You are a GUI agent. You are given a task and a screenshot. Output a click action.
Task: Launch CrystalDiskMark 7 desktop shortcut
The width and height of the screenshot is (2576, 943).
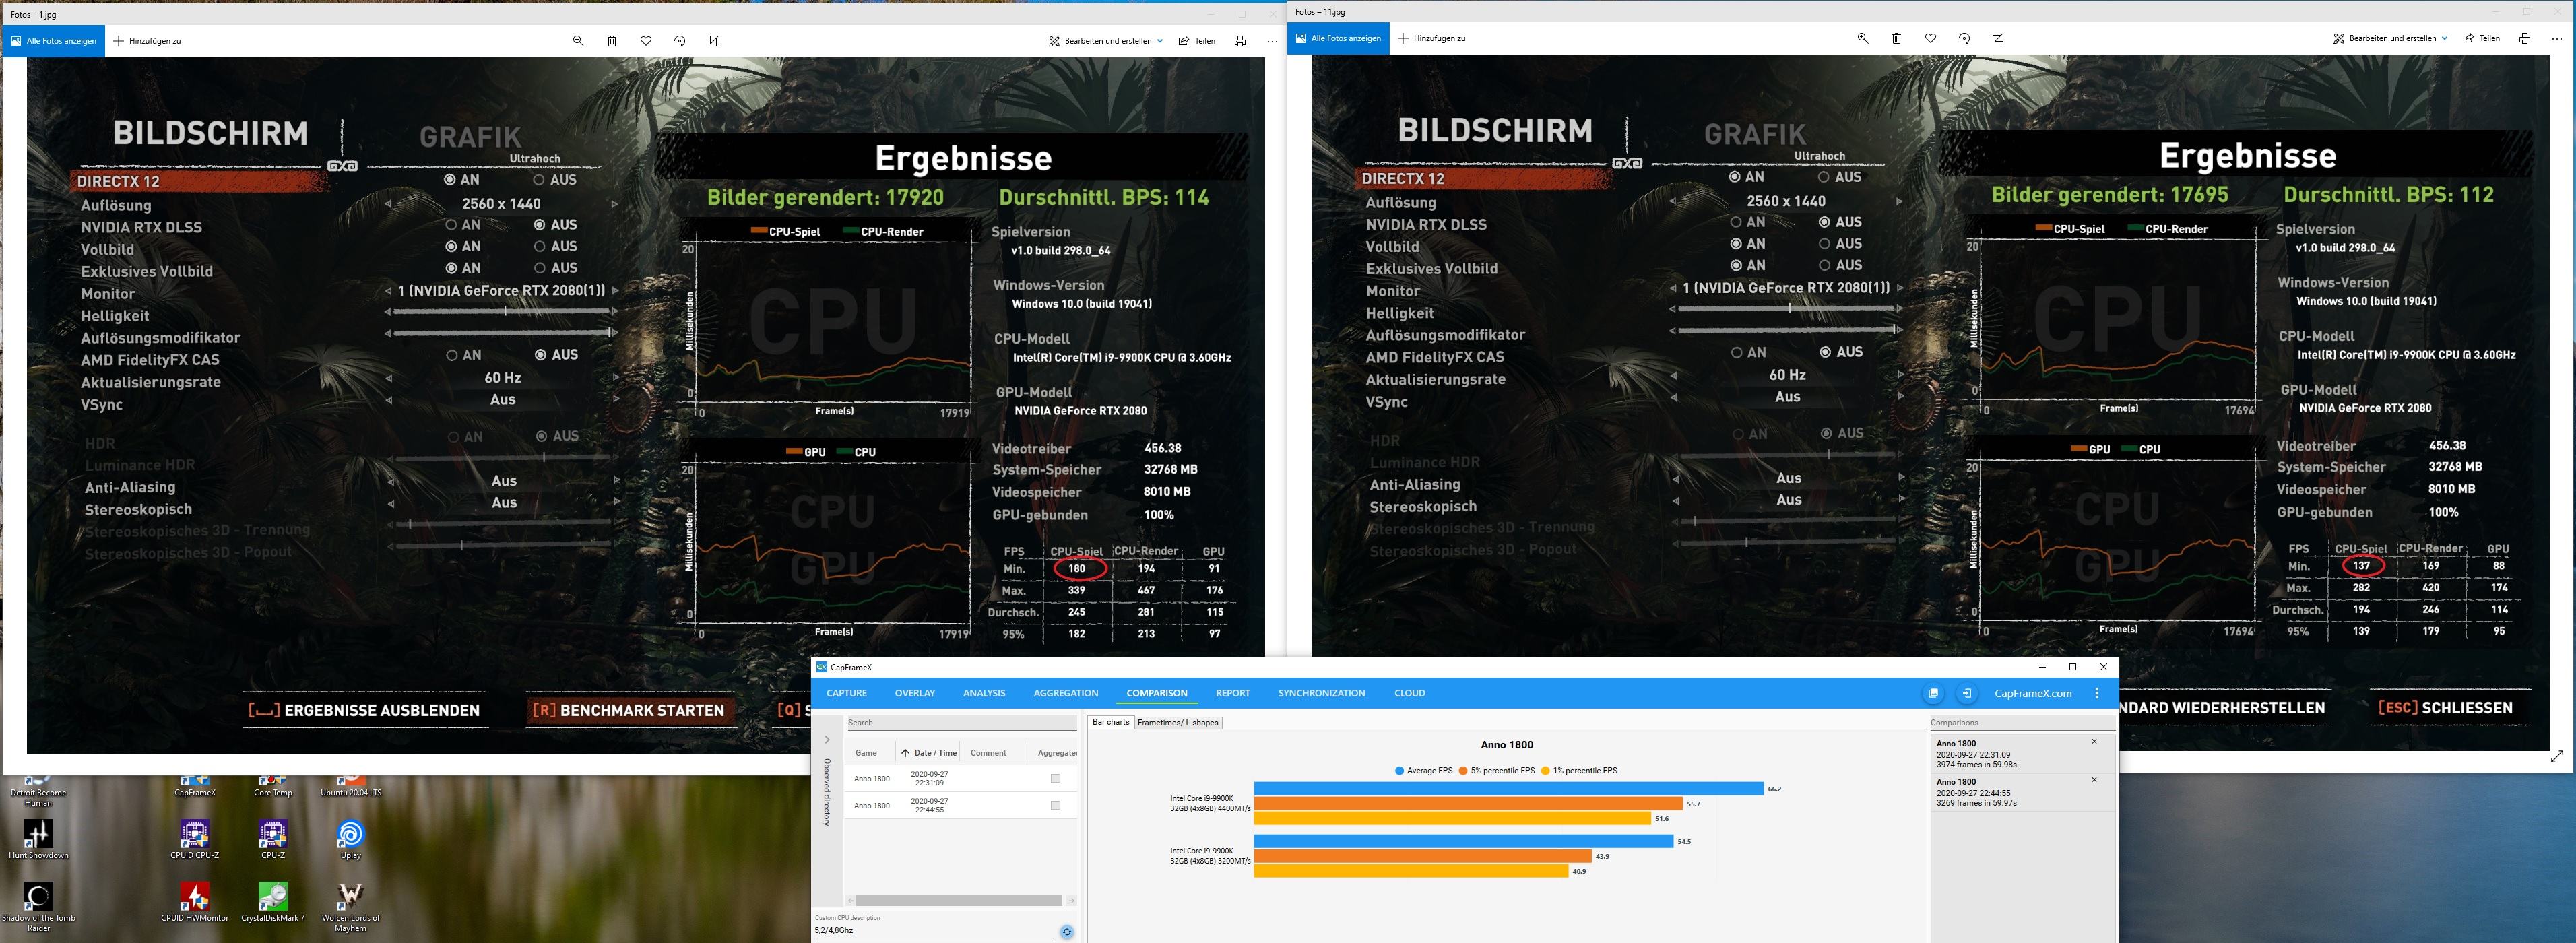[x=273, y=902]
